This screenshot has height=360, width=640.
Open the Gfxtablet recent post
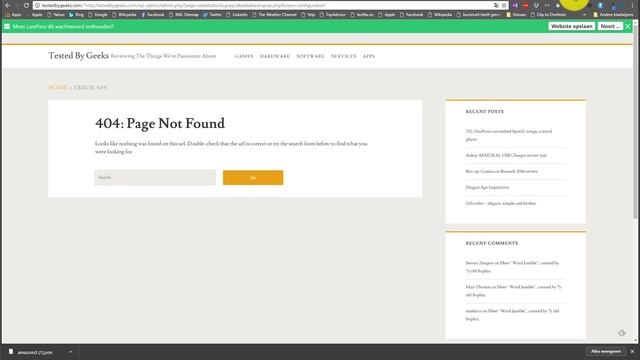500,203
